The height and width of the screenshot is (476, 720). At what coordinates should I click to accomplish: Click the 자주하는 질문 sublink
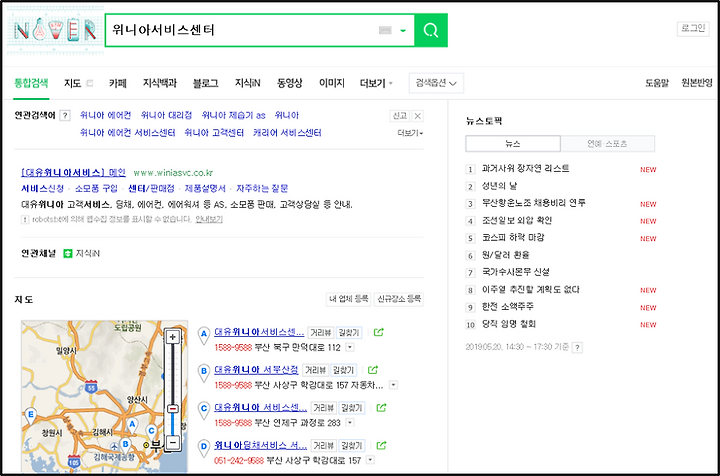(x=262, y=189)
